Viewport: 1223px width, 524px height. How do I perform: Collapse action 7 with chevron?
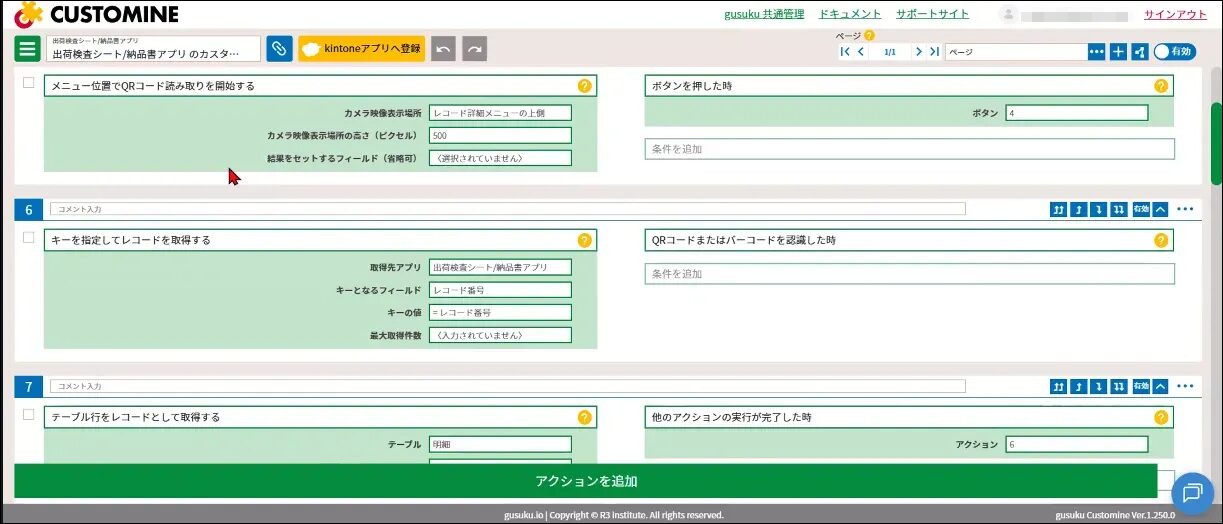(x=1161, y=386)
